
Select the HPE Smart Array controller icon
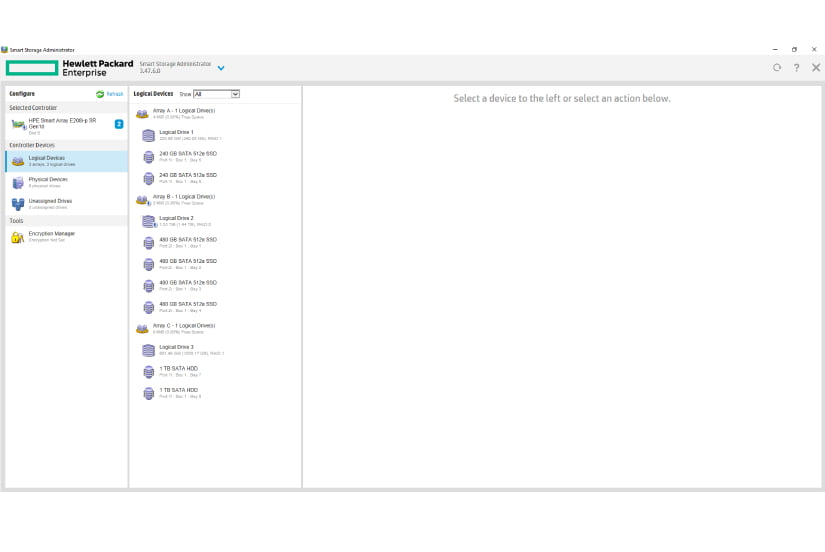tap(18, 125)
